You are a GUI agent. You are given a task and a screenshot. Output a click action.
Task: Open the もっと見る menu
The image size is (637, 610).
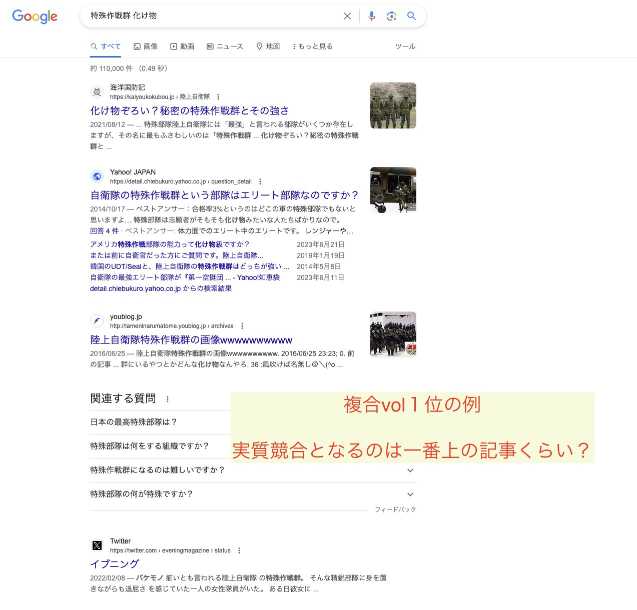click(312, 46)
